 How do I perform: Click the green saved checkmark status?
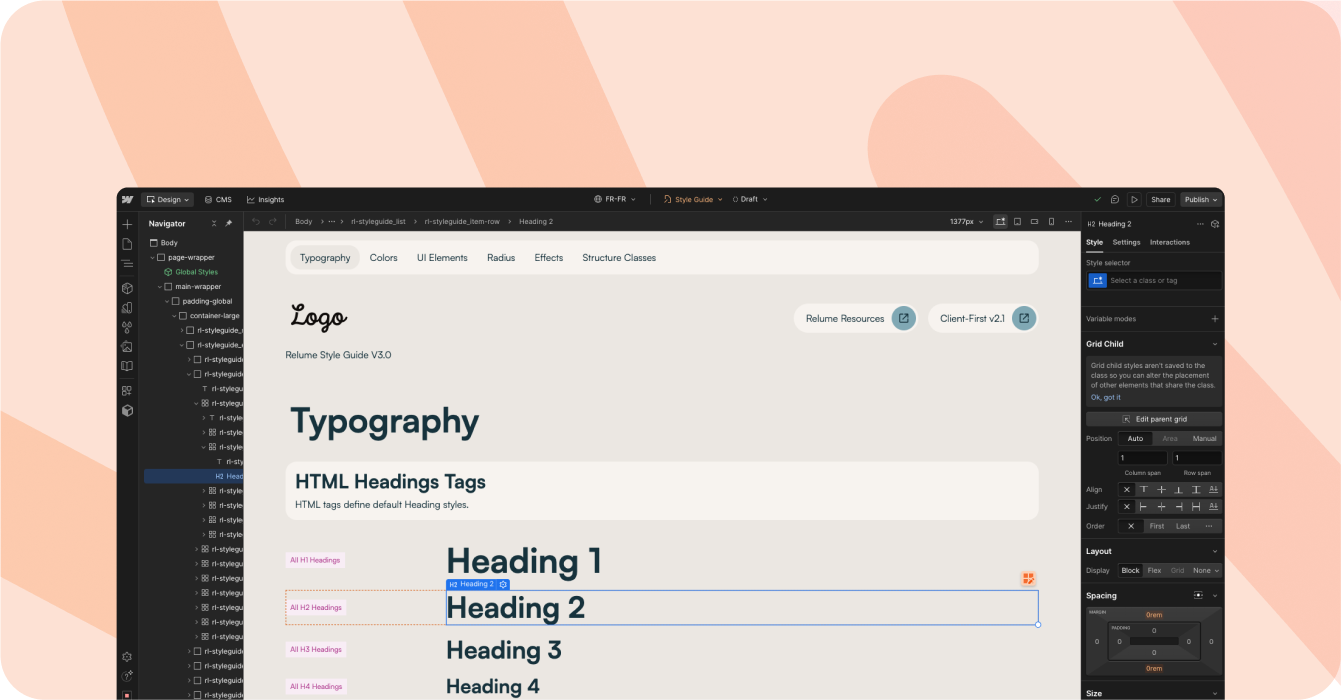click(x=1097, y=199)
